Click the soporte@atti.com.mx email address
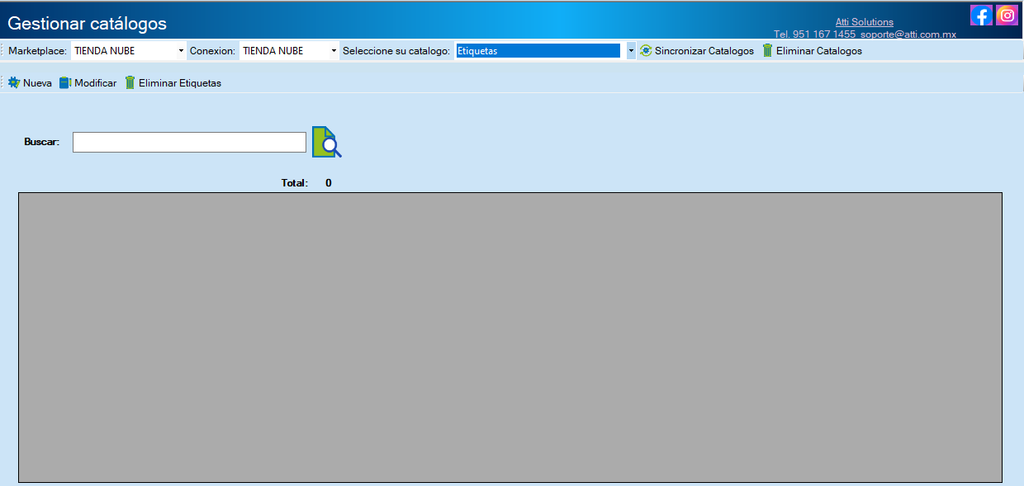1024x486 pixels. coord(907,34)
